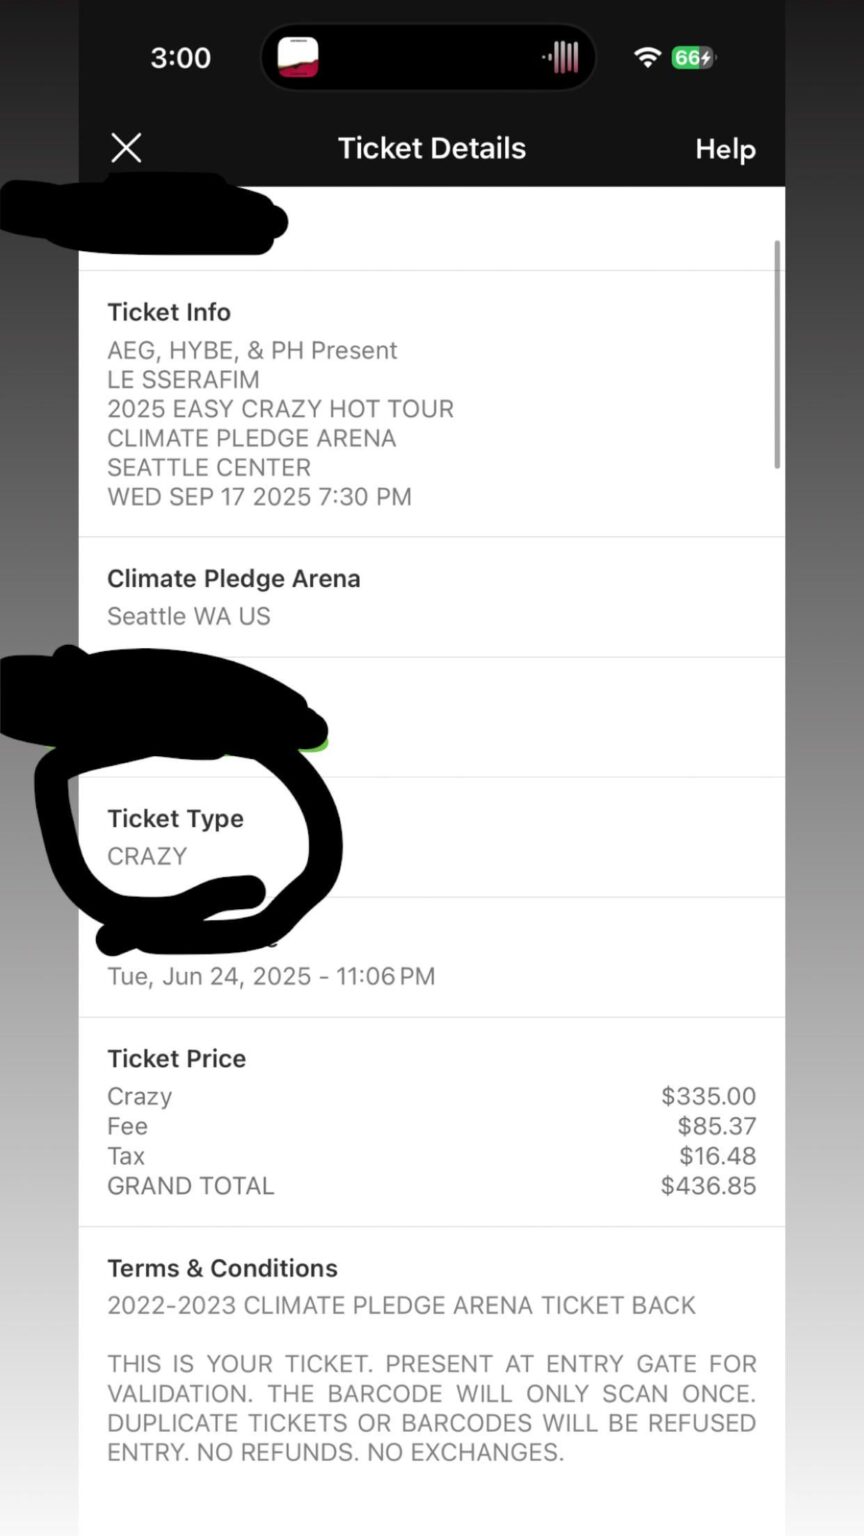Image resolution: width=864 pixels, height=1536 pixels.
Task: Tap the $85.37 fee amount
Action: click(x=716, y=1127)
